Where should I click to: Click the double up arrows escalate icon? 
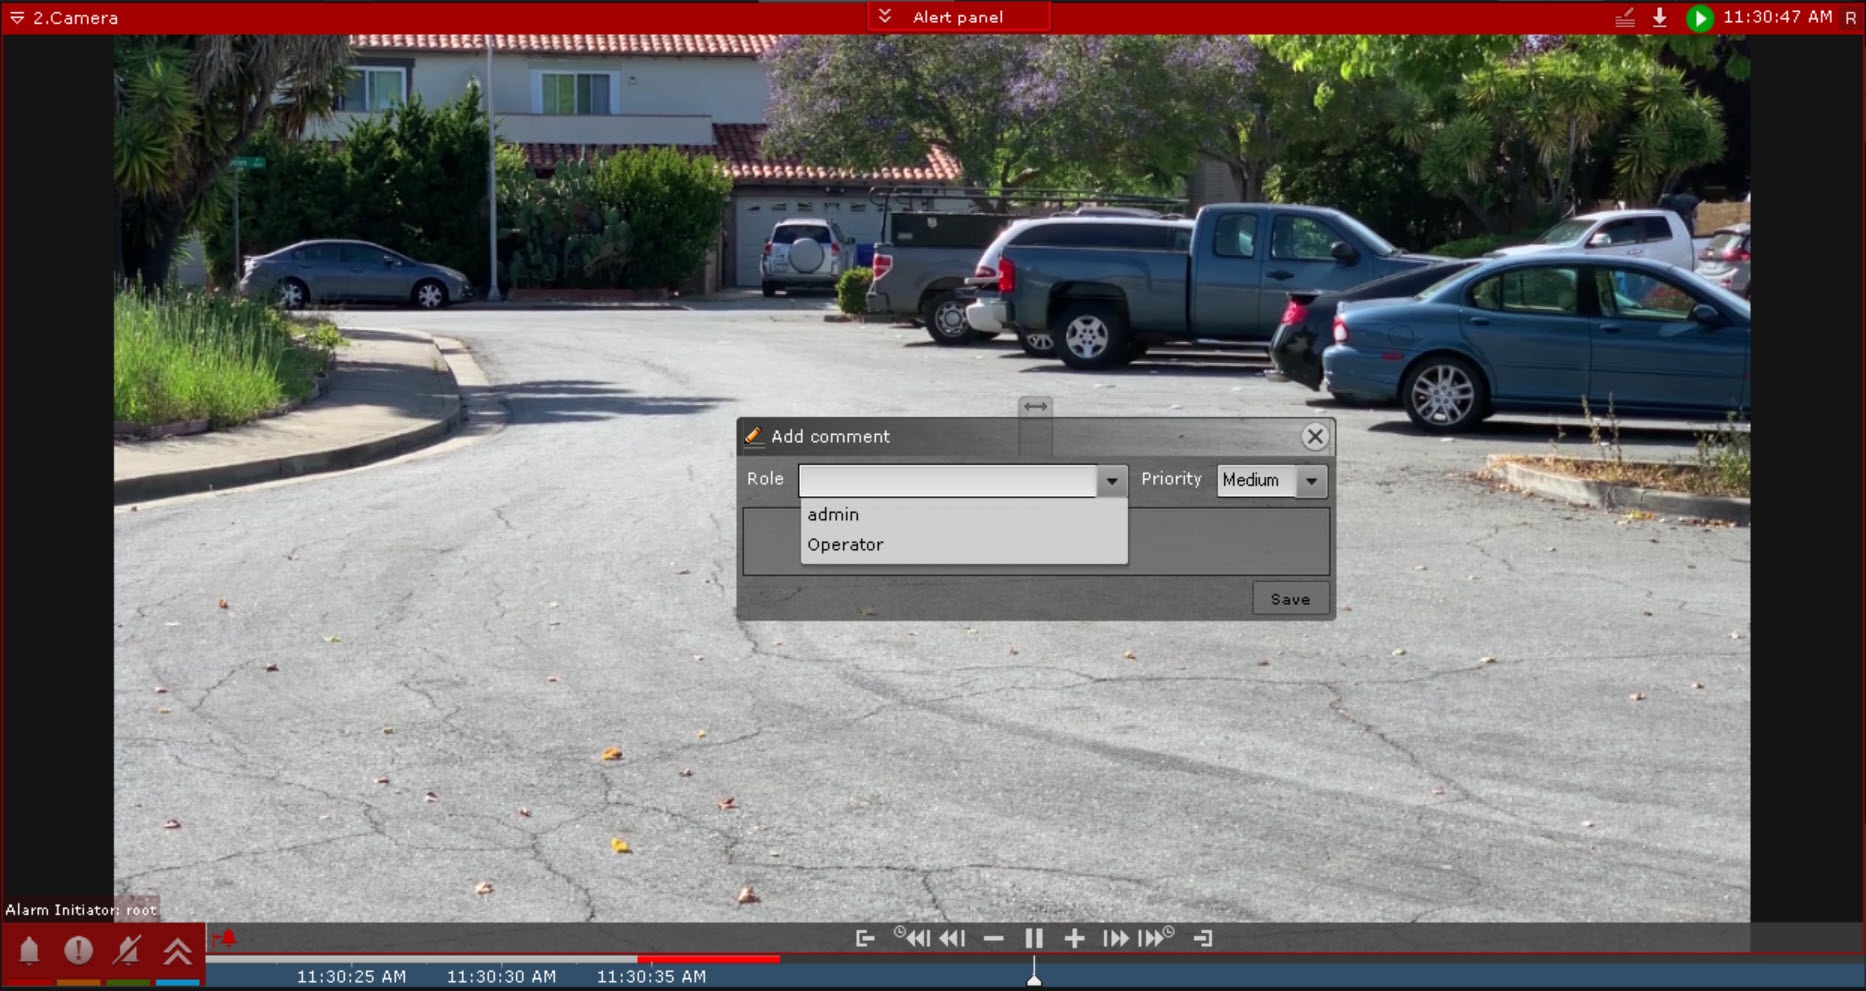click(177, 950)
